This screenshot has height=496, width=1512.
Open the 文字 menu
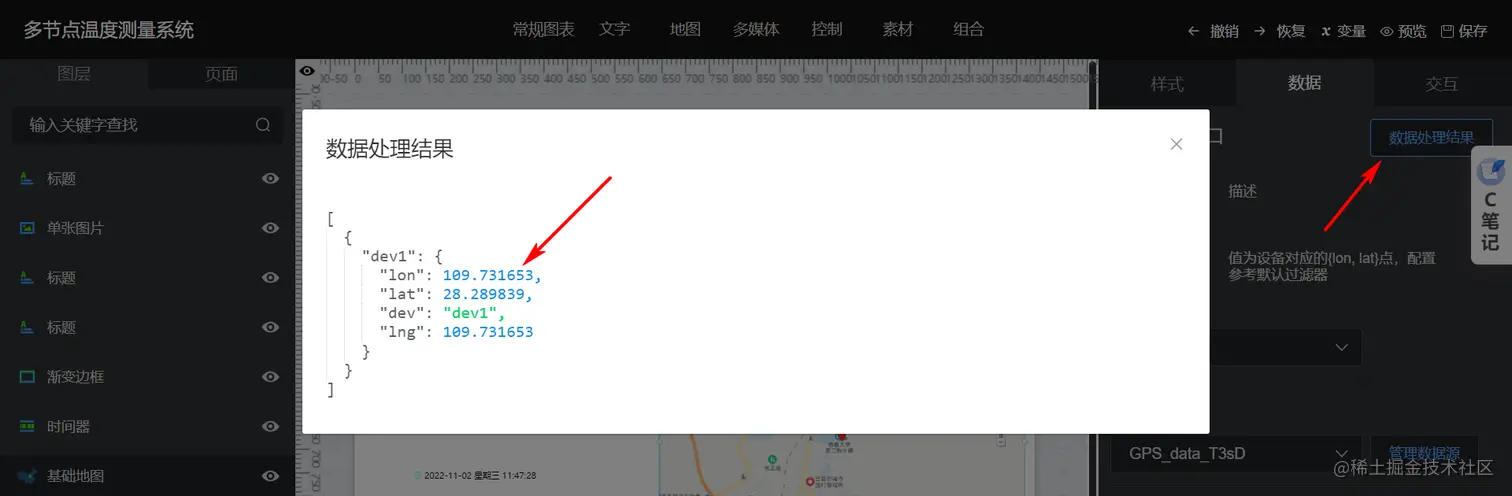tap(615, 29)
